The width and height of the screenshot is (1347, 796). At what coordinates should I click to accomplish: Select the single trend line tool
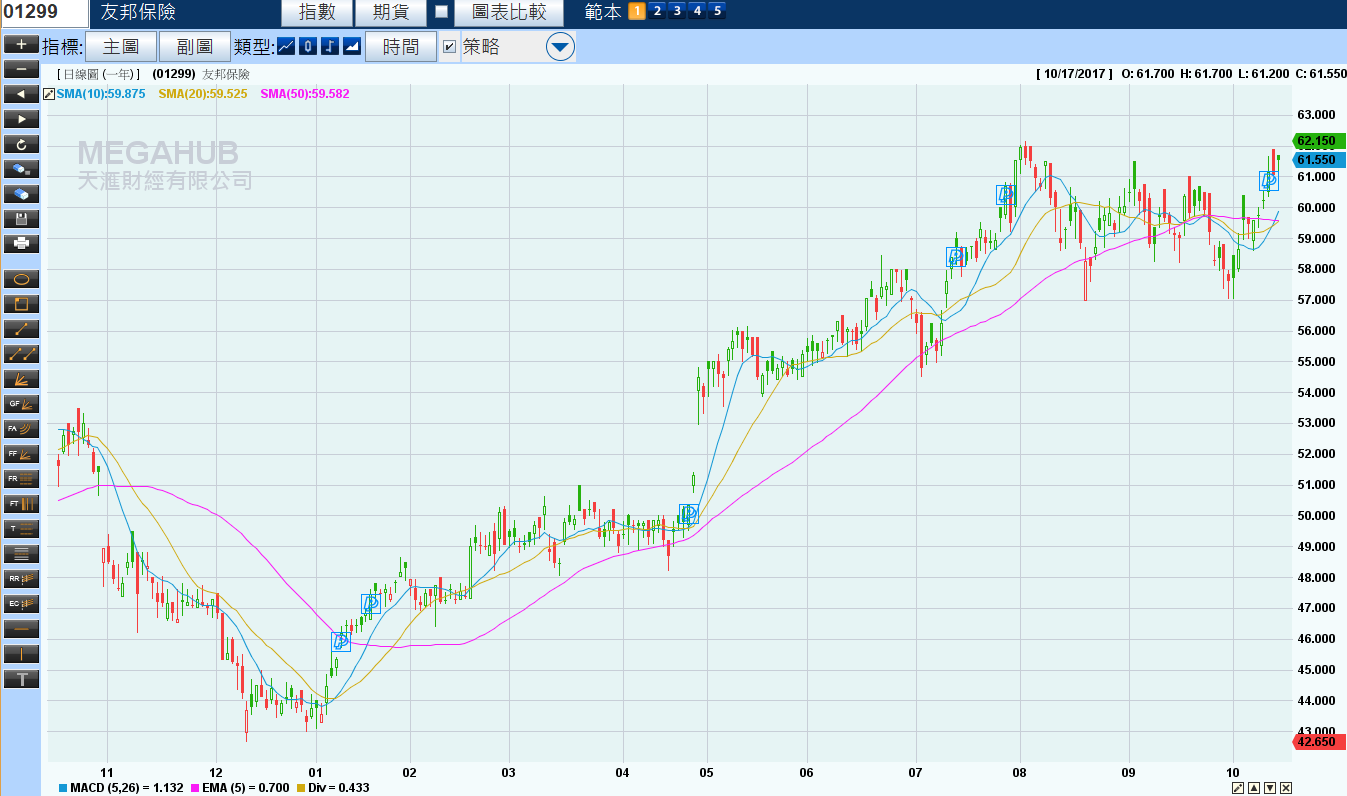[22, 329]
